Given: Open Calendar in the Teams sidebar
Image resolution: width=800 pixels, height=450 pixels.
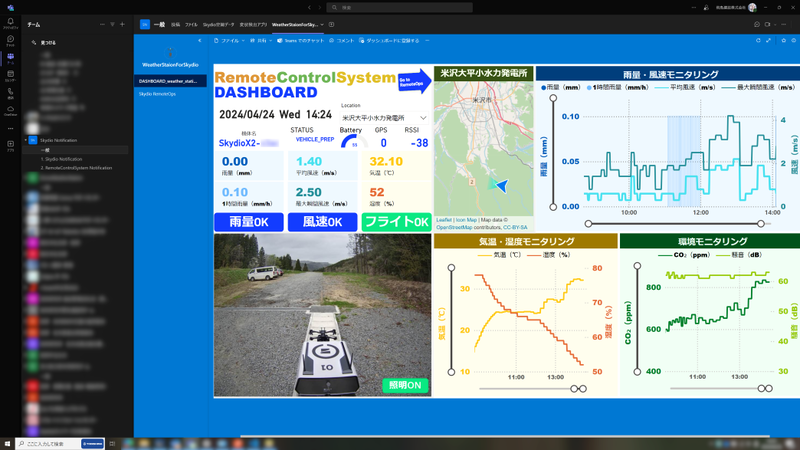Looking at the screenshot, I should pyautogui.click(x=11, y=75).
